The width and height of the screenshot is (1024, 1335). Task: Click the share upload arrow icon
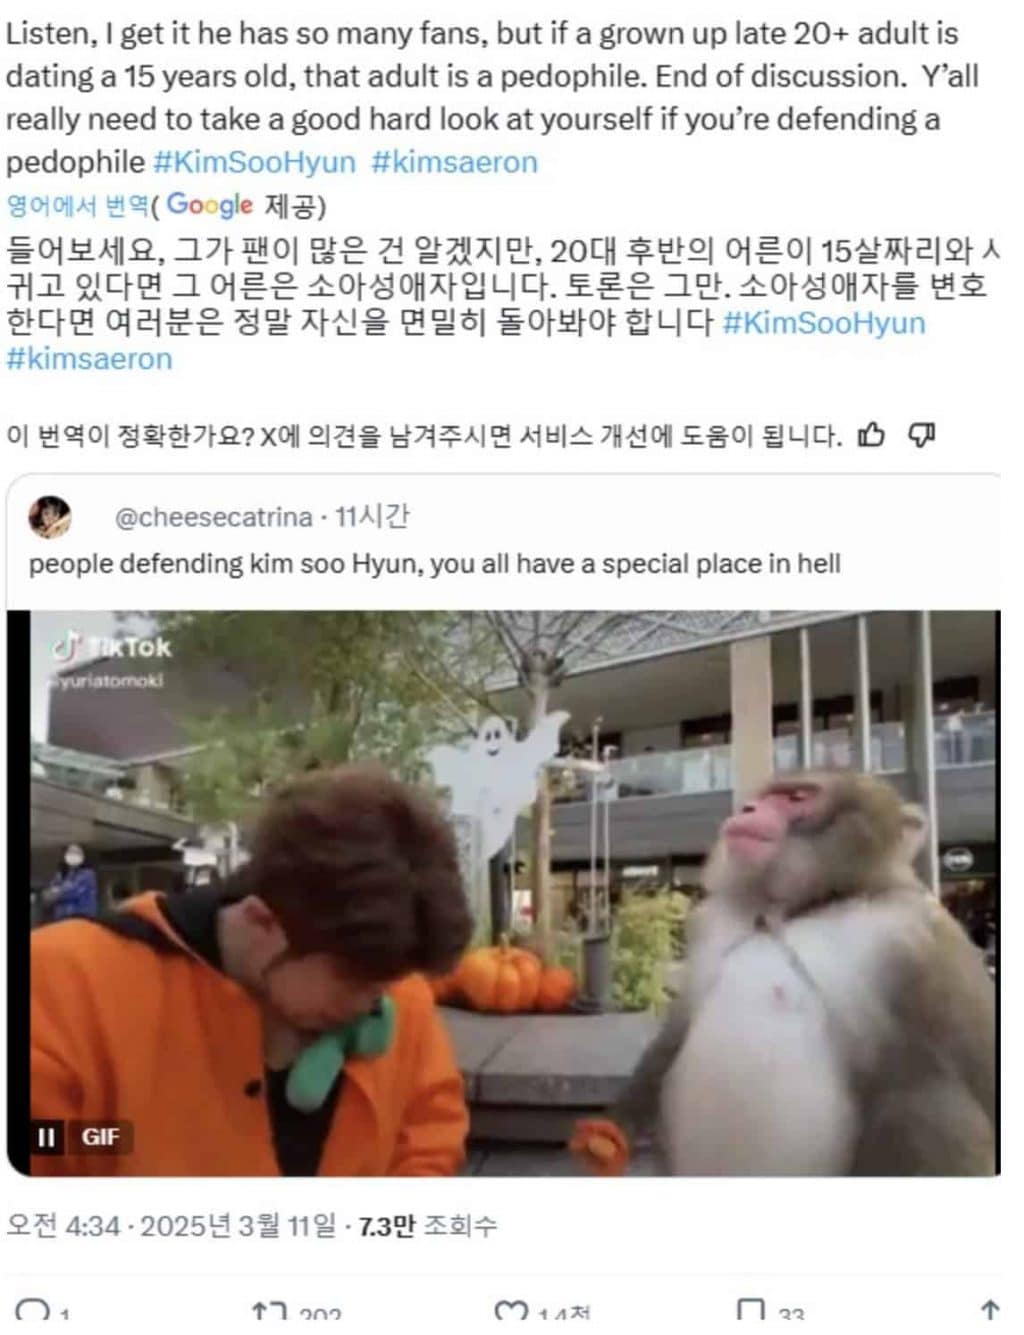tap(989, 1311)
